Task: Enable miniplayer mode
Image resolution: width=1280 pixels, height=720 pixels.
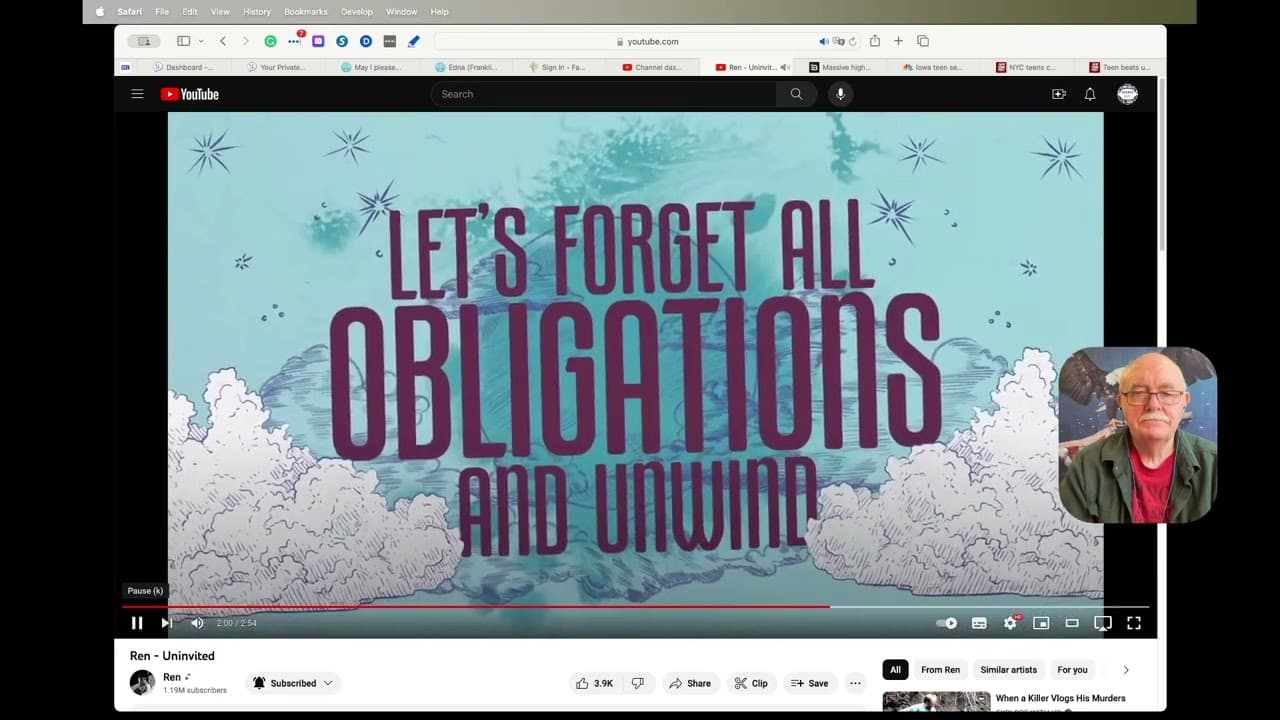Action: coord(1041,623)
